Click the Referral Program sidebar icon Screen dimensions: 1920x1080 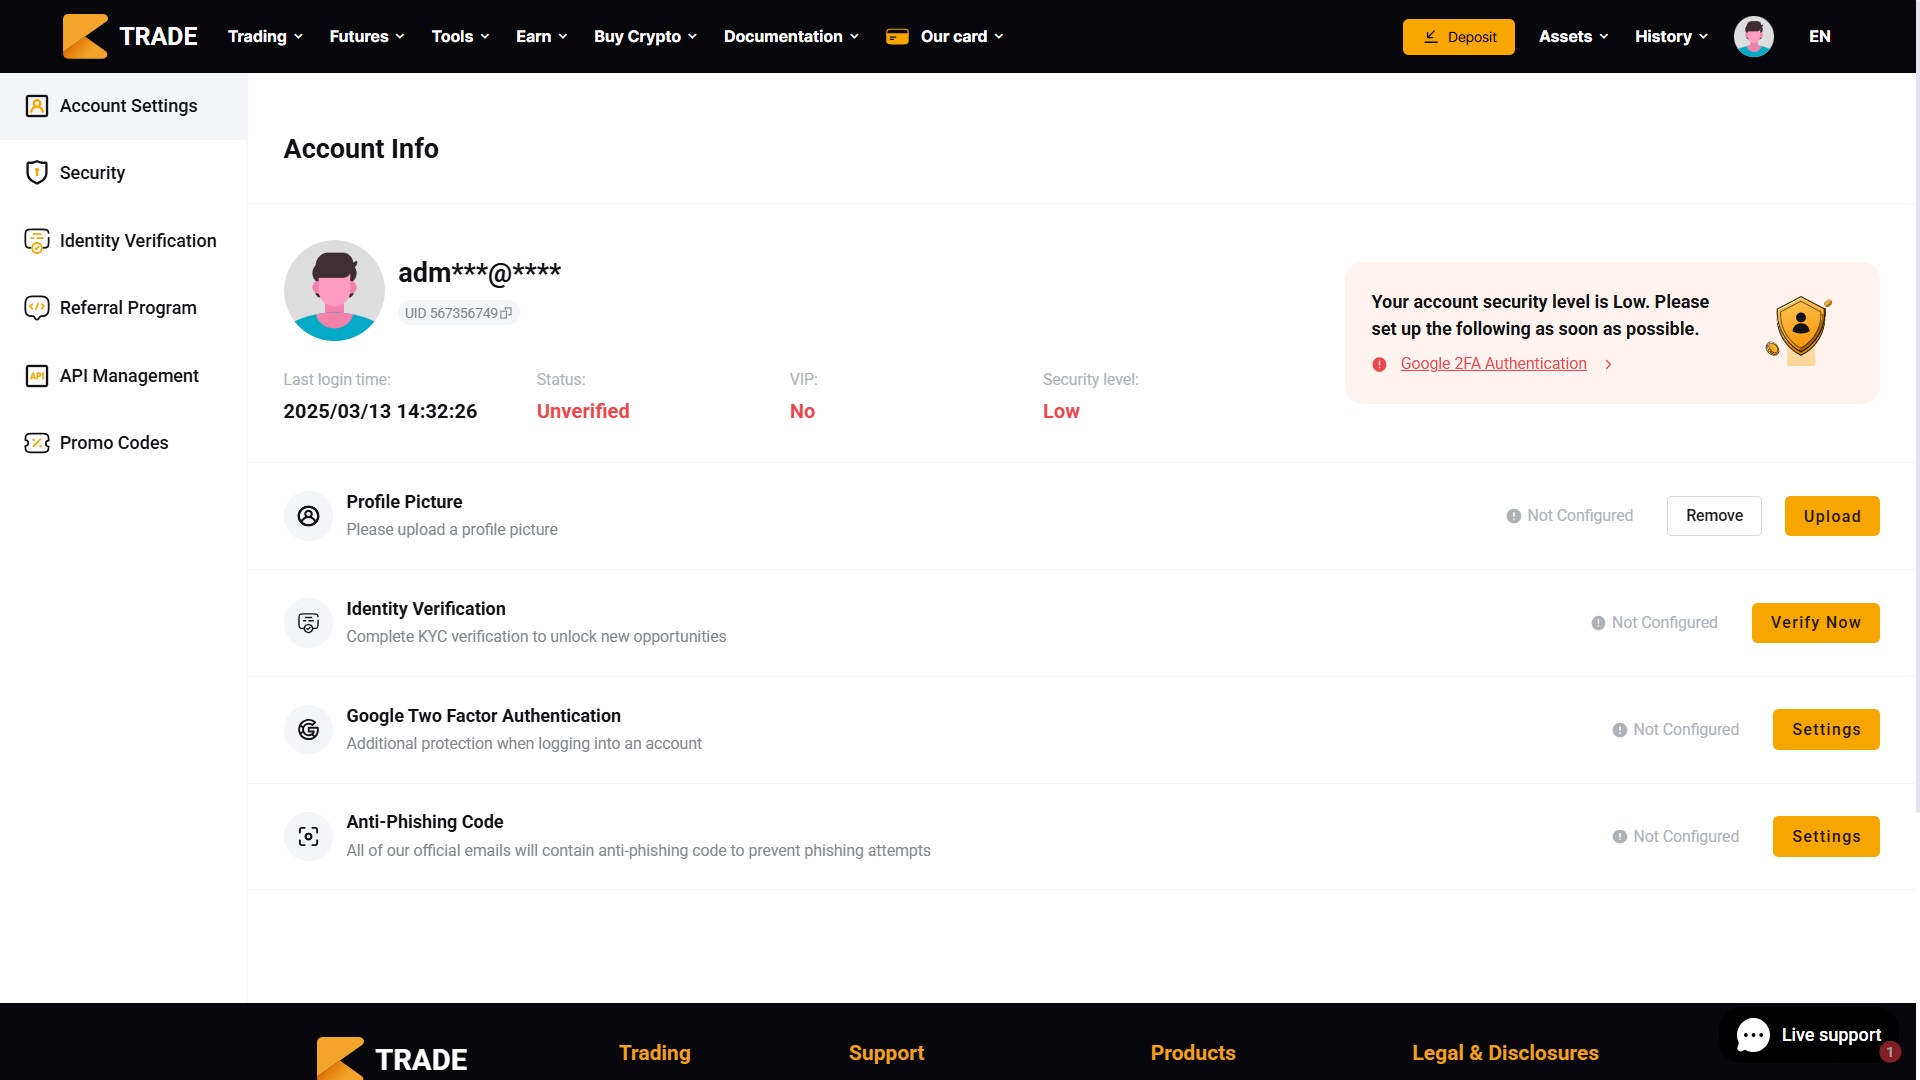pos(37,308)
